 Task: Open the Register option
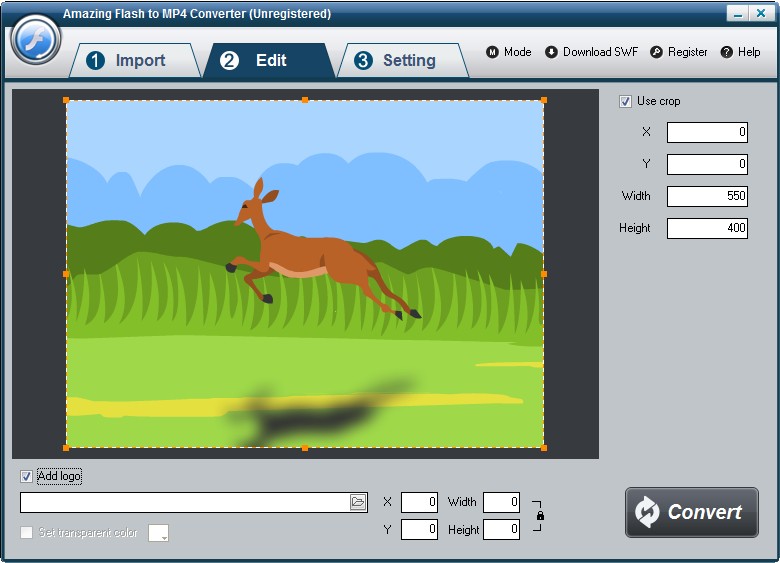[x=679, y=52]
